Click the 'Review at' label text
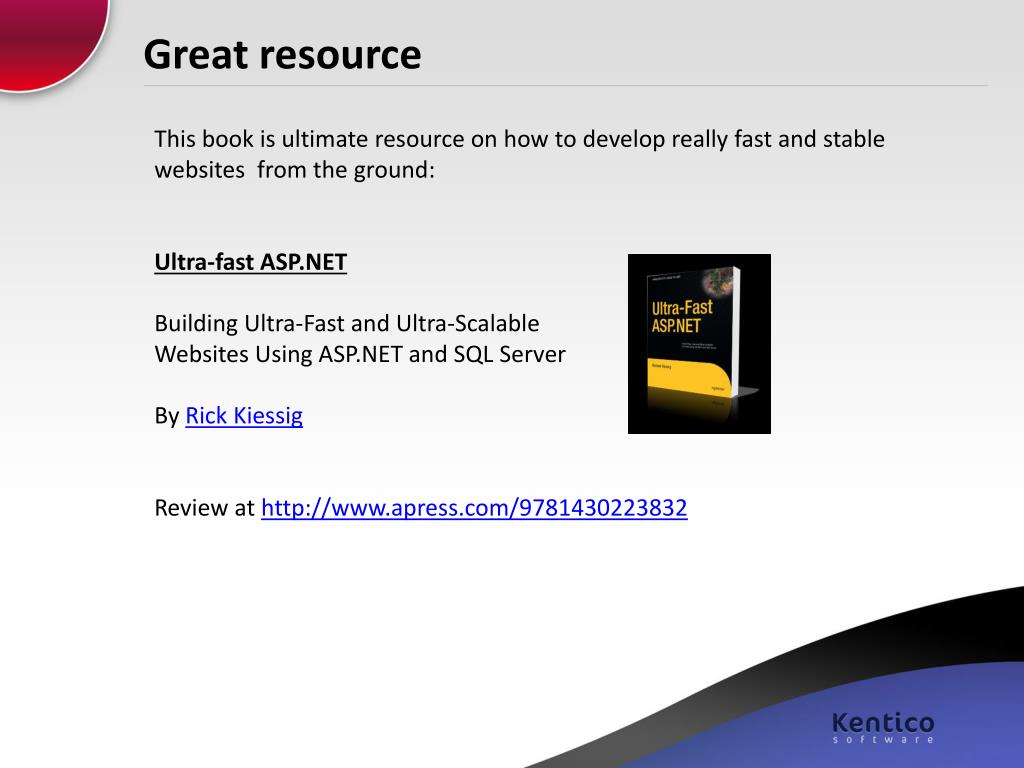 point(204,508)
